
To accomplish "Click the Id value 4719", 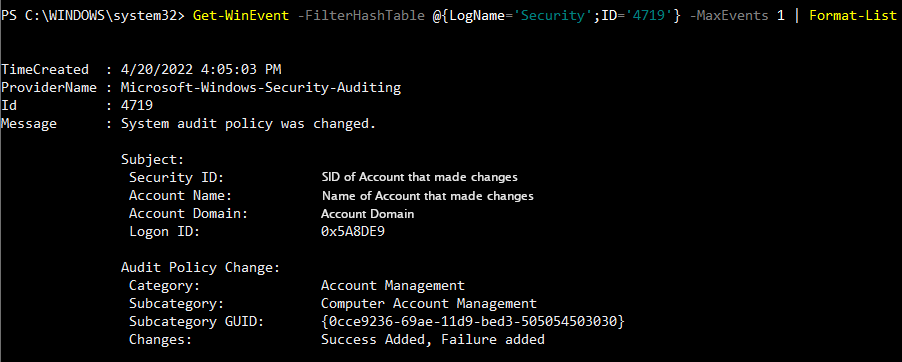I will pos(137,106).
